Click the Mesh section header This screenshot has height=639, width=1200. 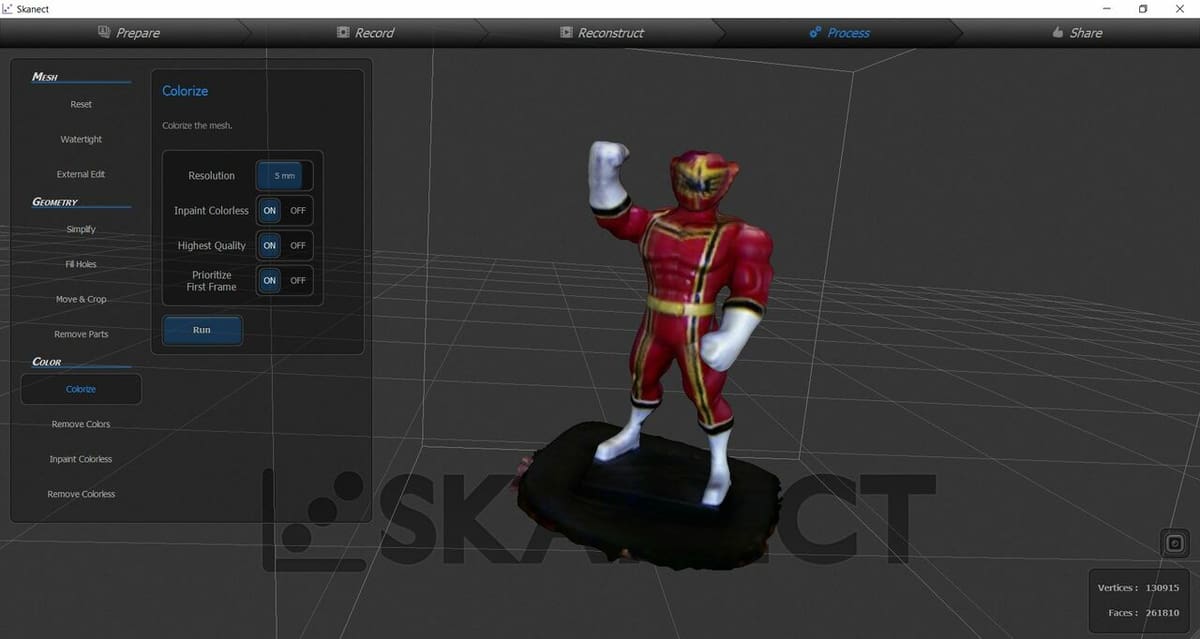(x=45, y=77)
